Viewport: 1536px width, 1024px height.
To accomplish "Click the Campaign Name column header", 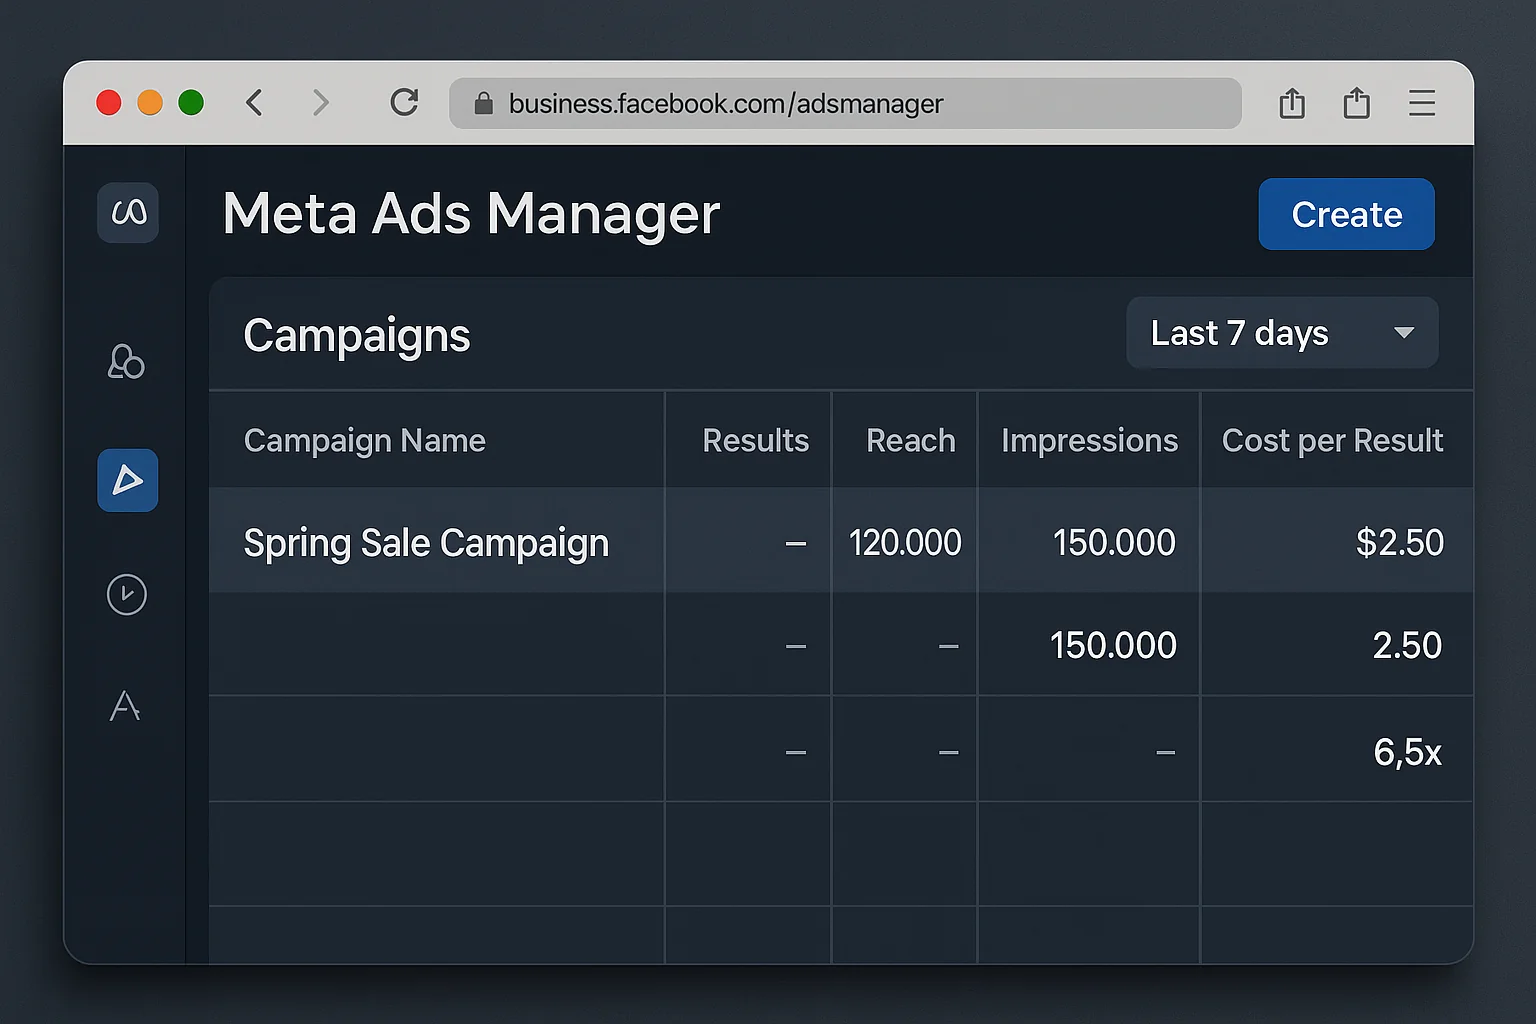I will coord(364,440).
